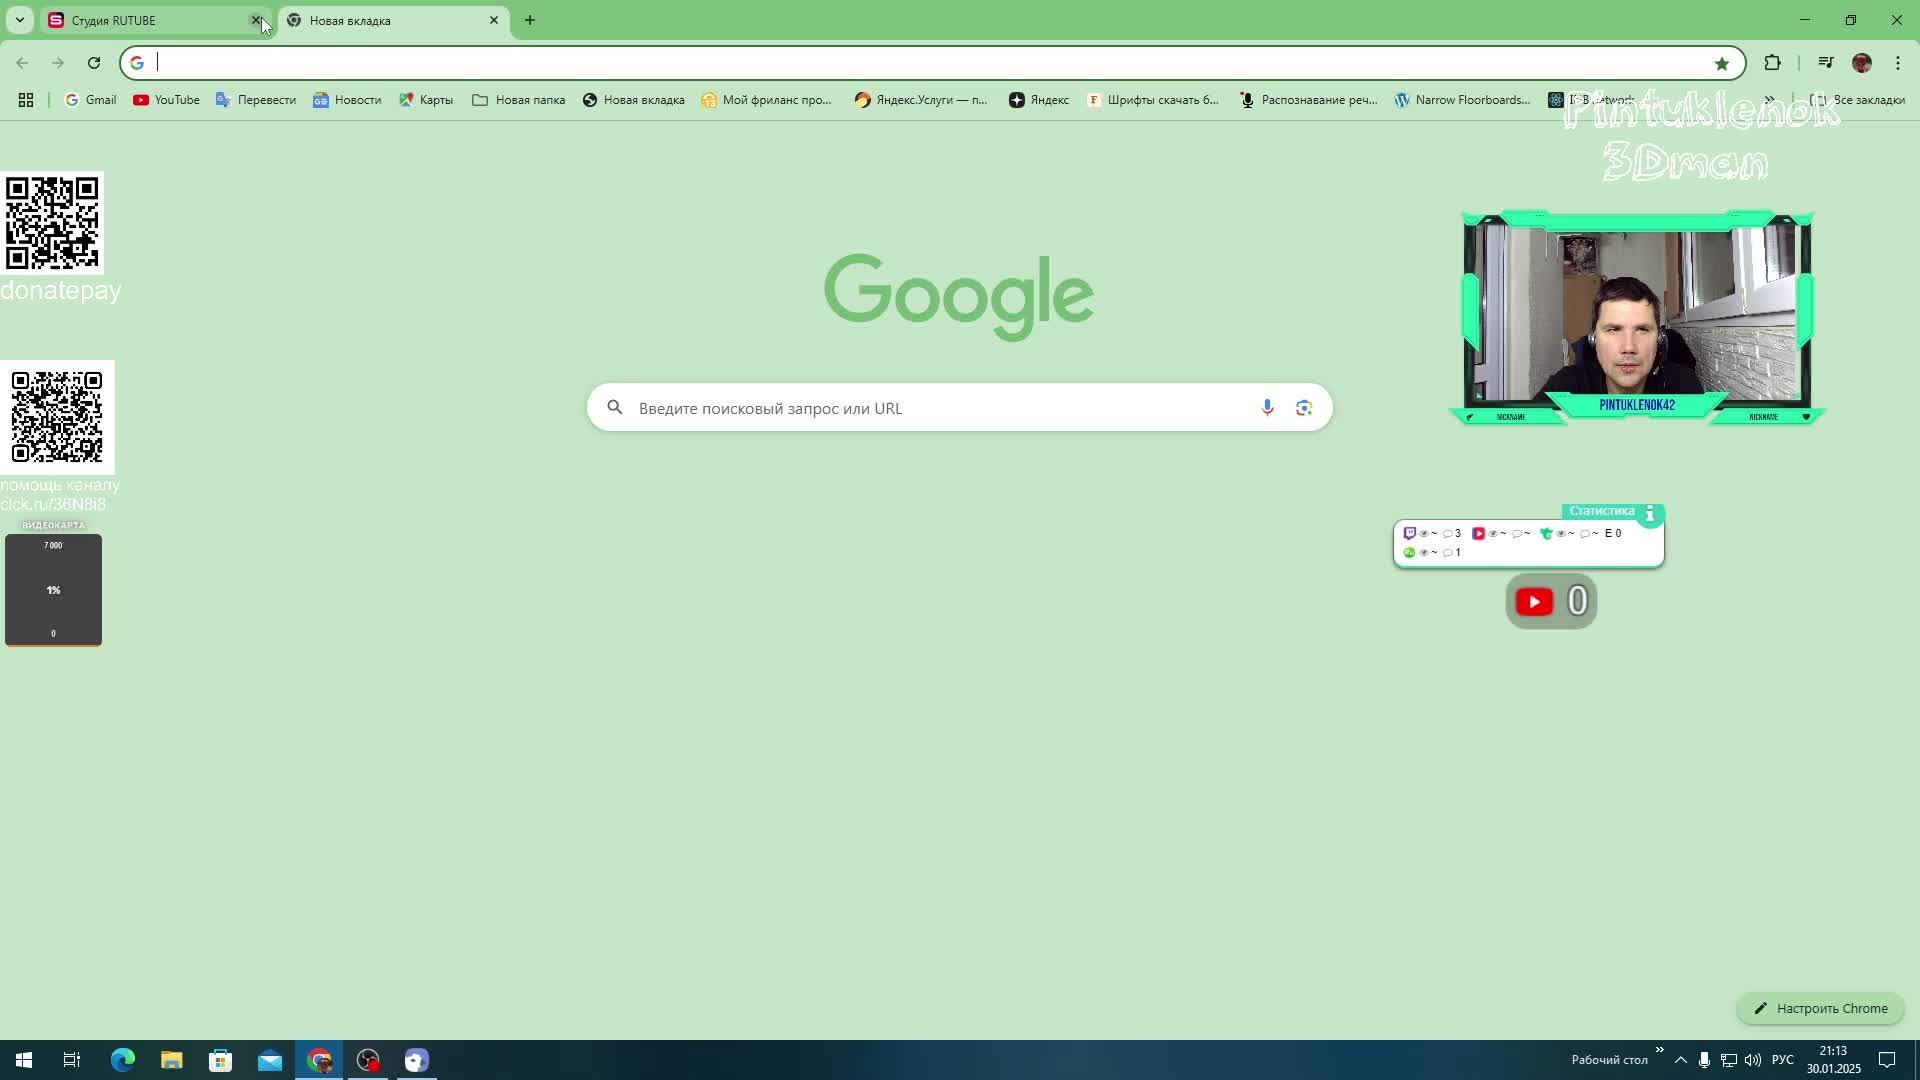The width and height of the screenshot is (1920, 1080).
Task: Open the Новая папка bookmarks folder
Action: point(518,100)
